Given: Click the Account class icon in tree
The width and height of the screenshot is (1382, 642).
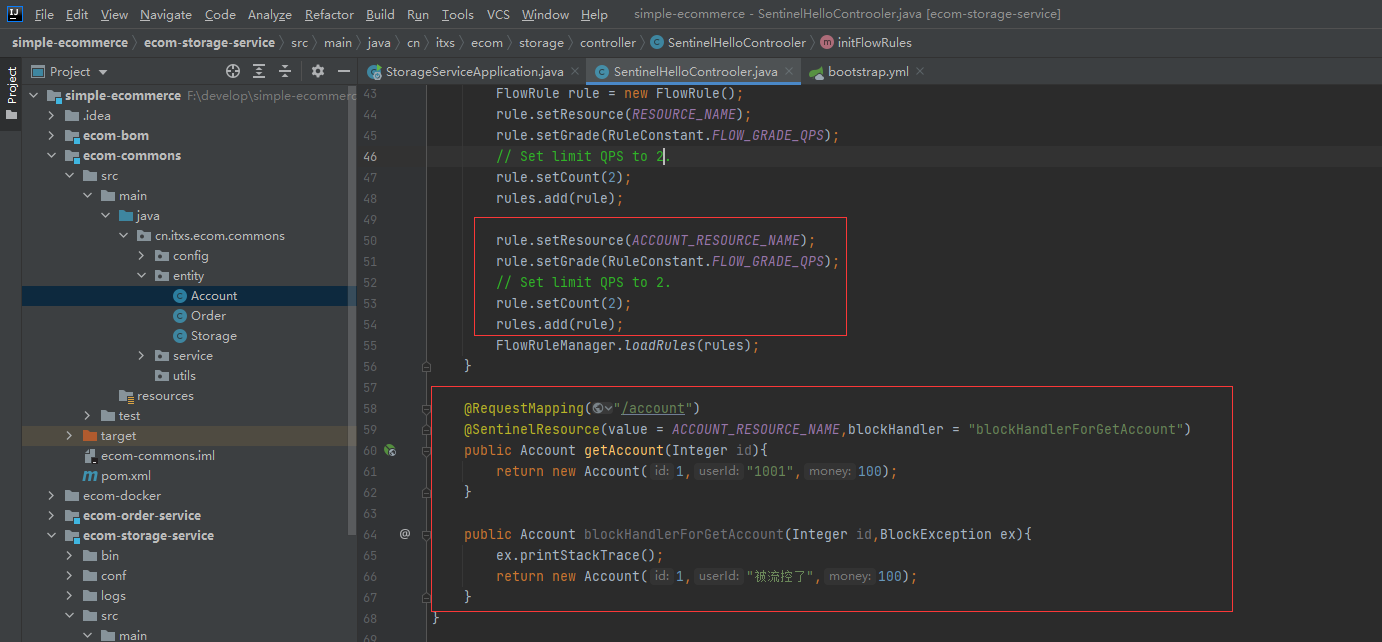Looking at the screenshot, I should pyautogui.click(x=180, y=296).
